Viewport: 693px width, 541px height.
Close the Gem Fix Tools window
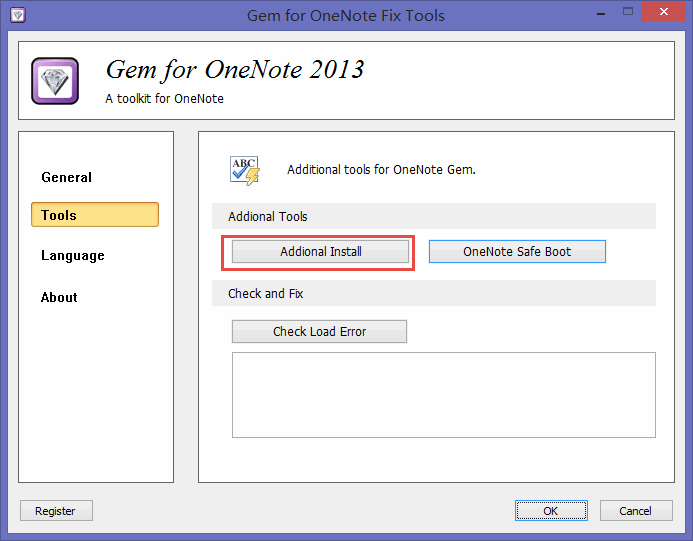[x=663, y=12]
